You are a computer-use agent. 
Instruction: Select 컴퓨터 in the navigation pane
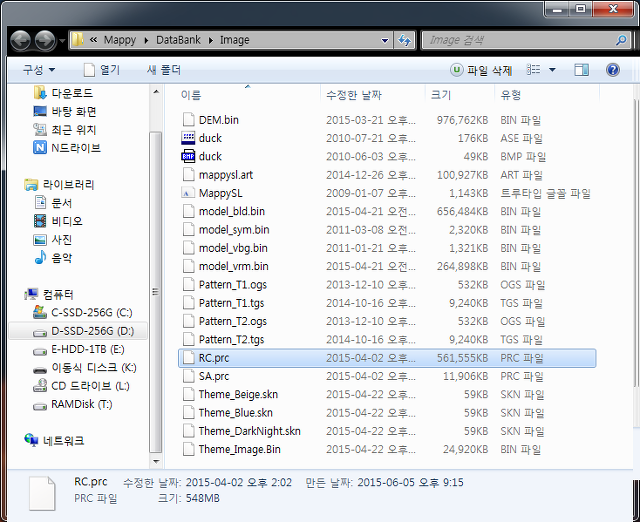[x=49, y=294]
